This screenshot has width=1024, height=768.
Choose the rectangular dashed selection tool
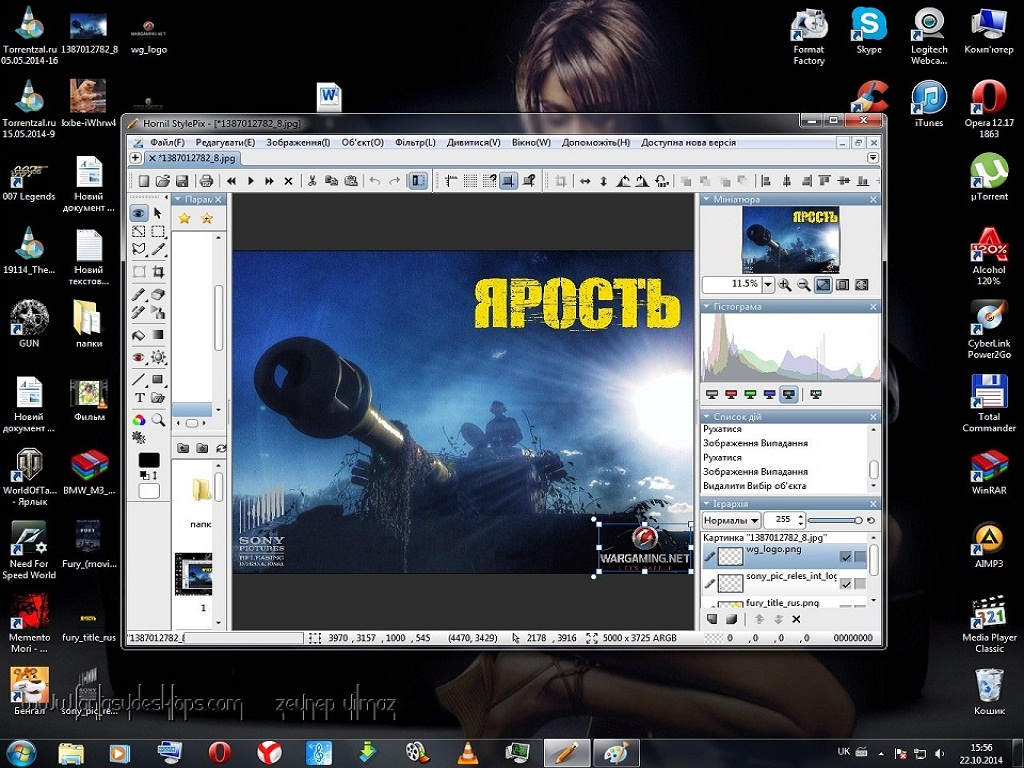[x=157, y=232]
